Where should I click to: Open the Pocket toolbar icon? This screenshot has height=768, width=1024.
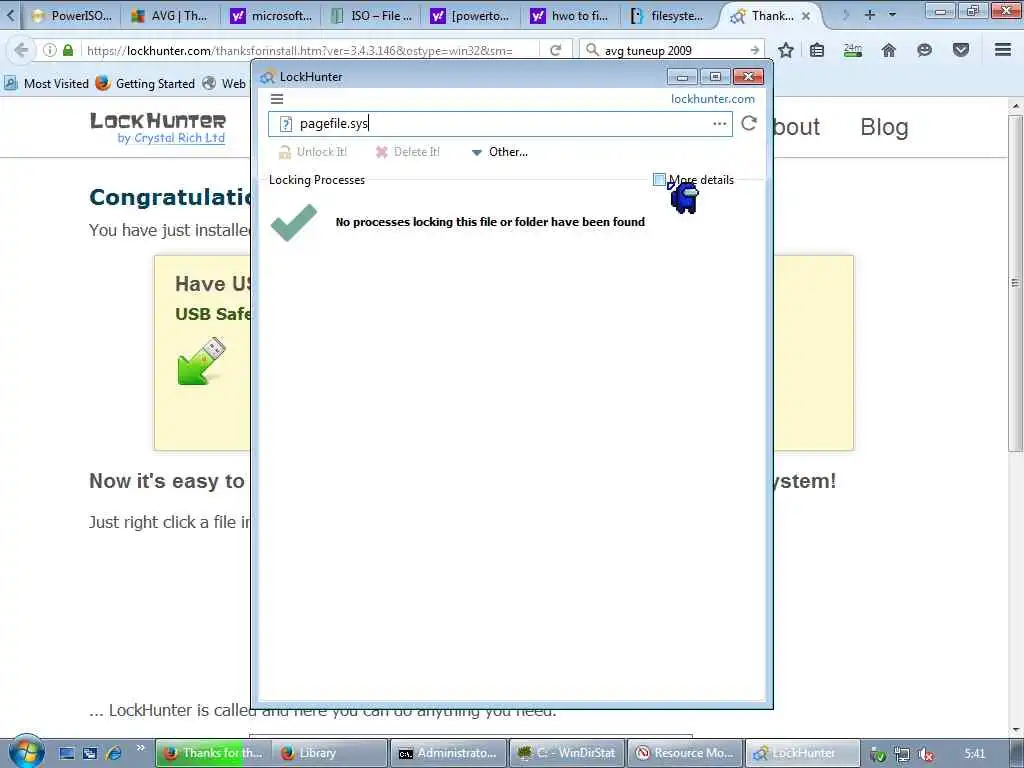(x=961, y=50)
